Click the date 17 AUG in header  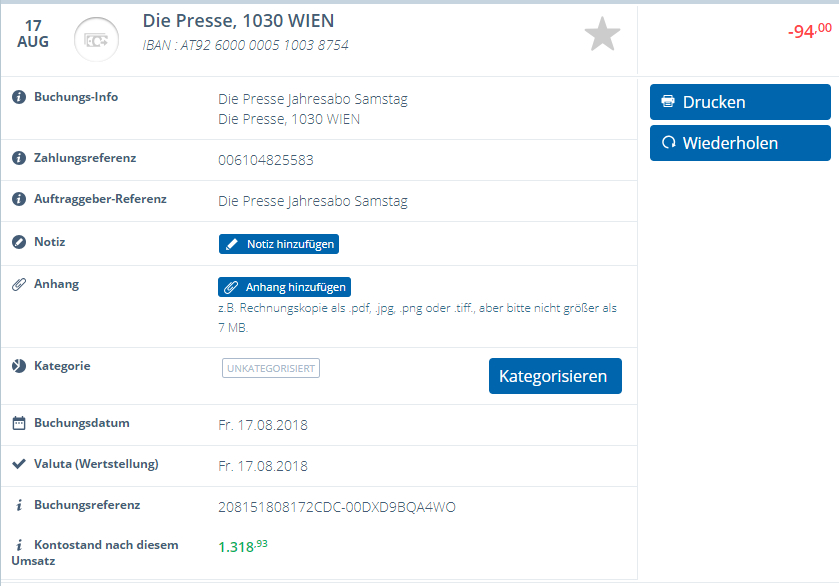click(33, 34)
